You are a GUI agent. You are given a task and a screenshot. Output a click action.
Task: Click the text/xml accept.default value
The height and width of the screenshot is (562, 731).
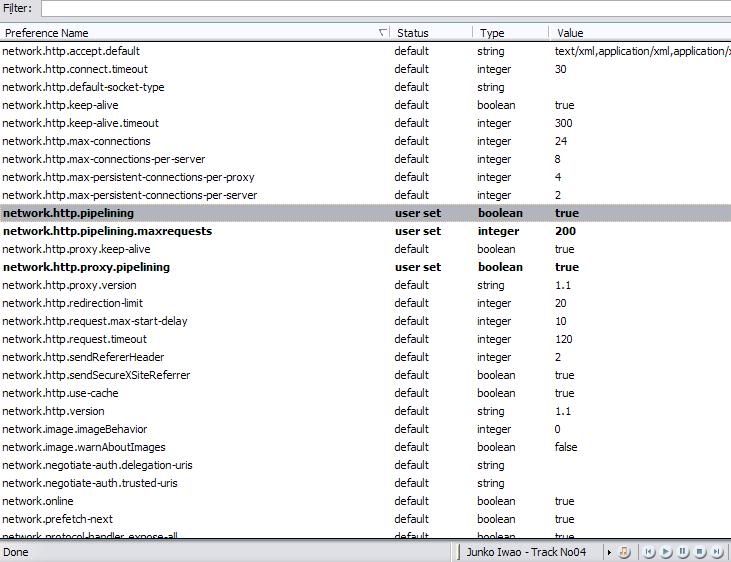(x=642, y=51)
